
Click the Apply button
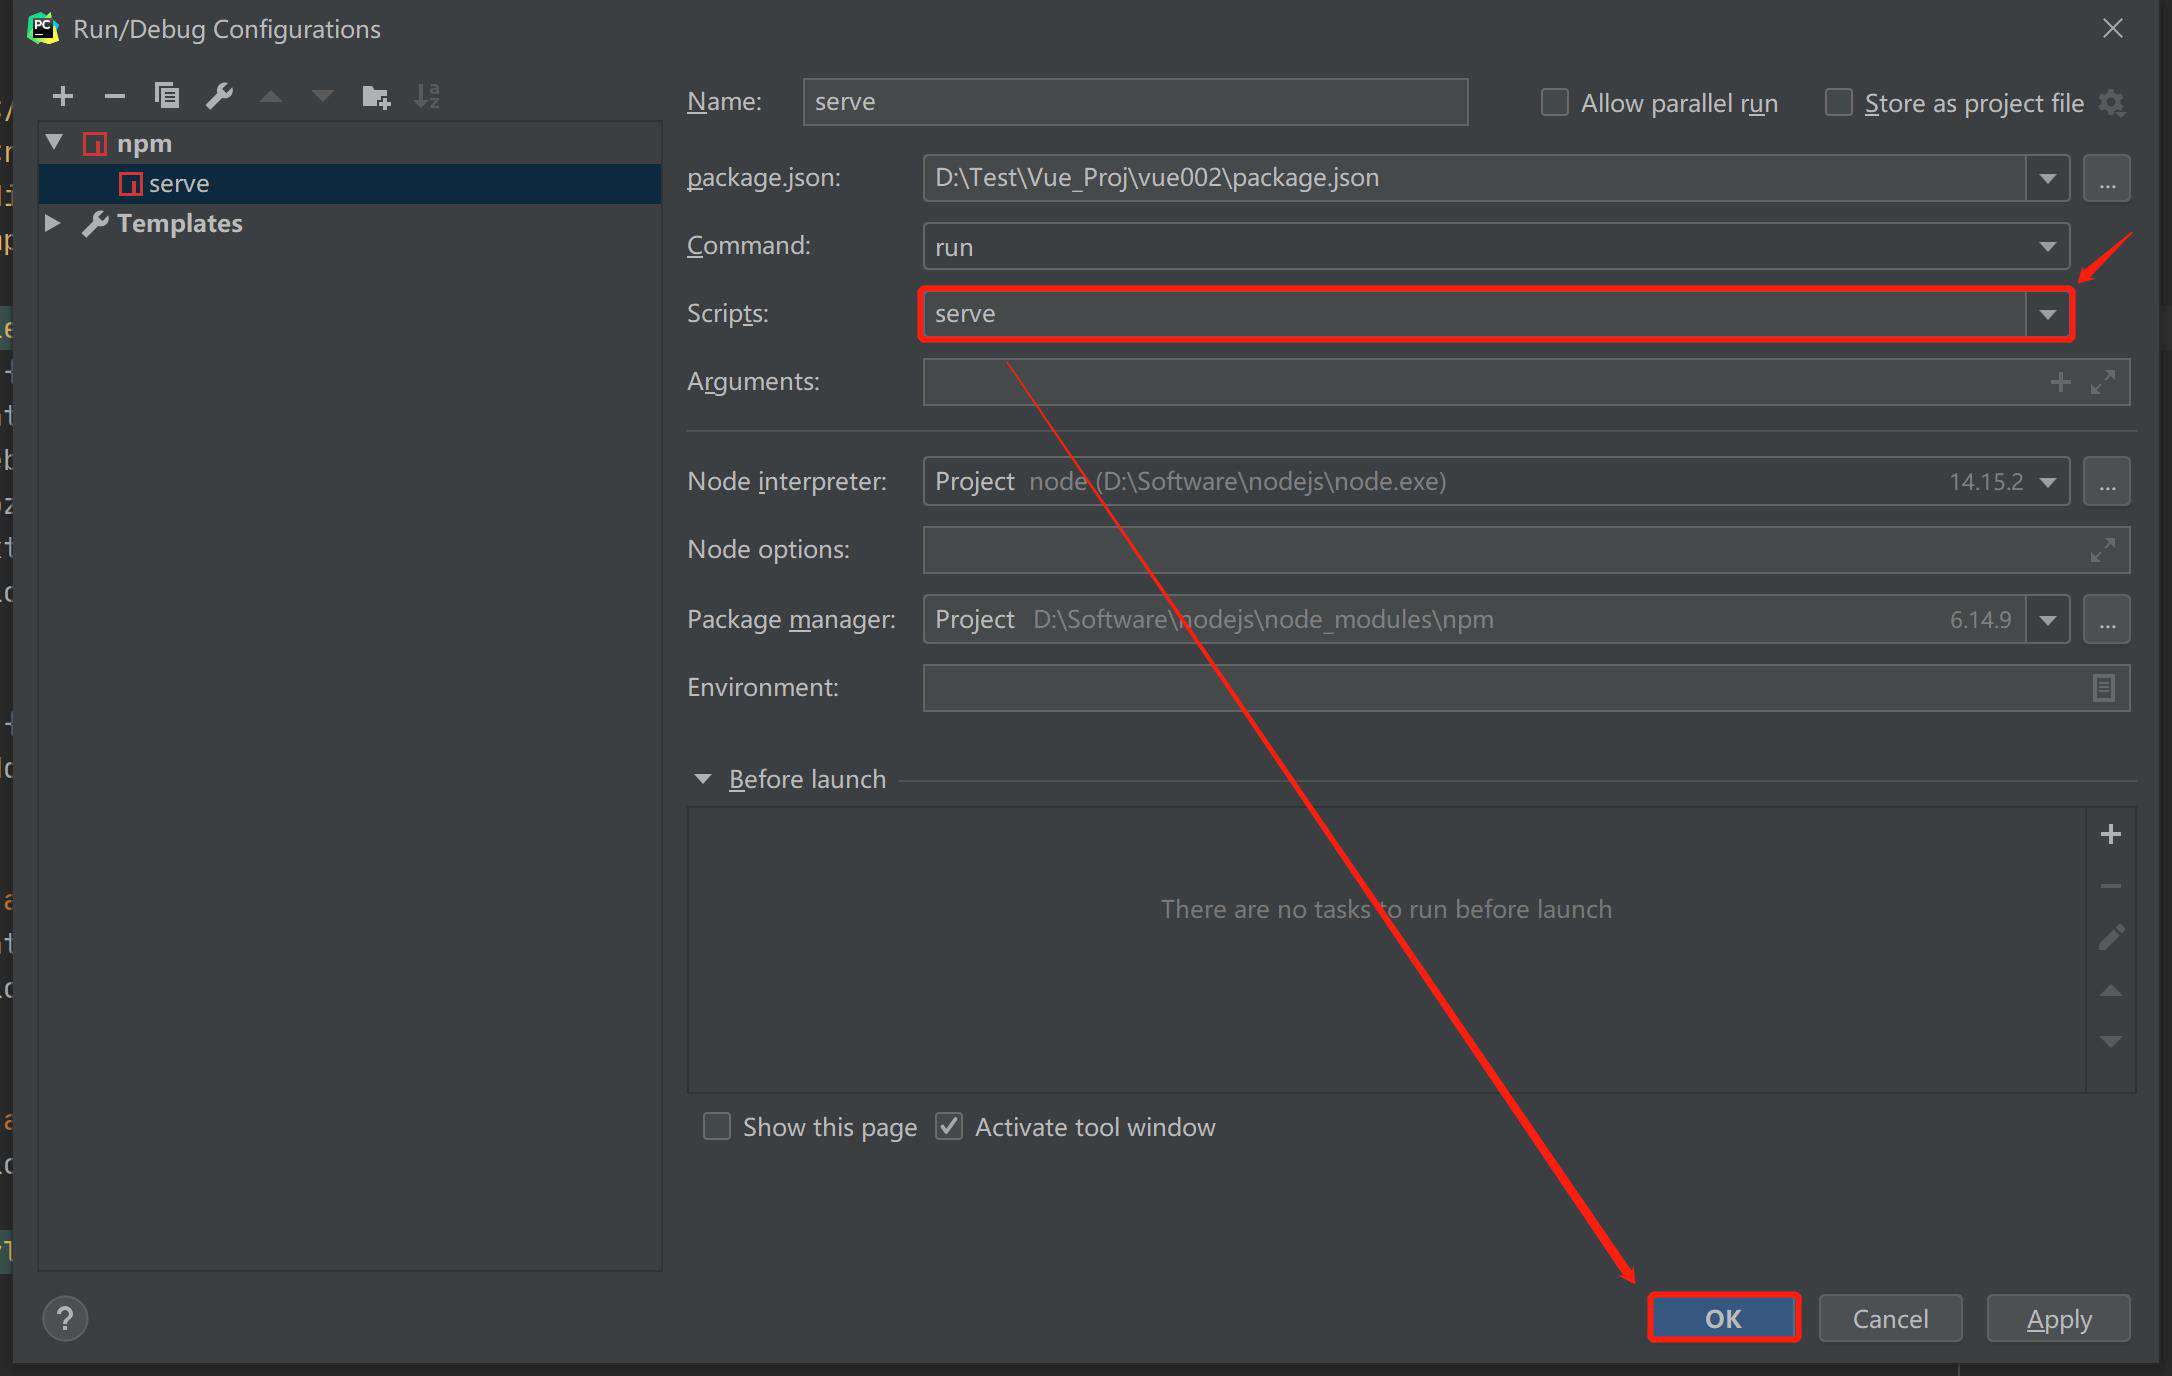(x=2059, y=1319)
